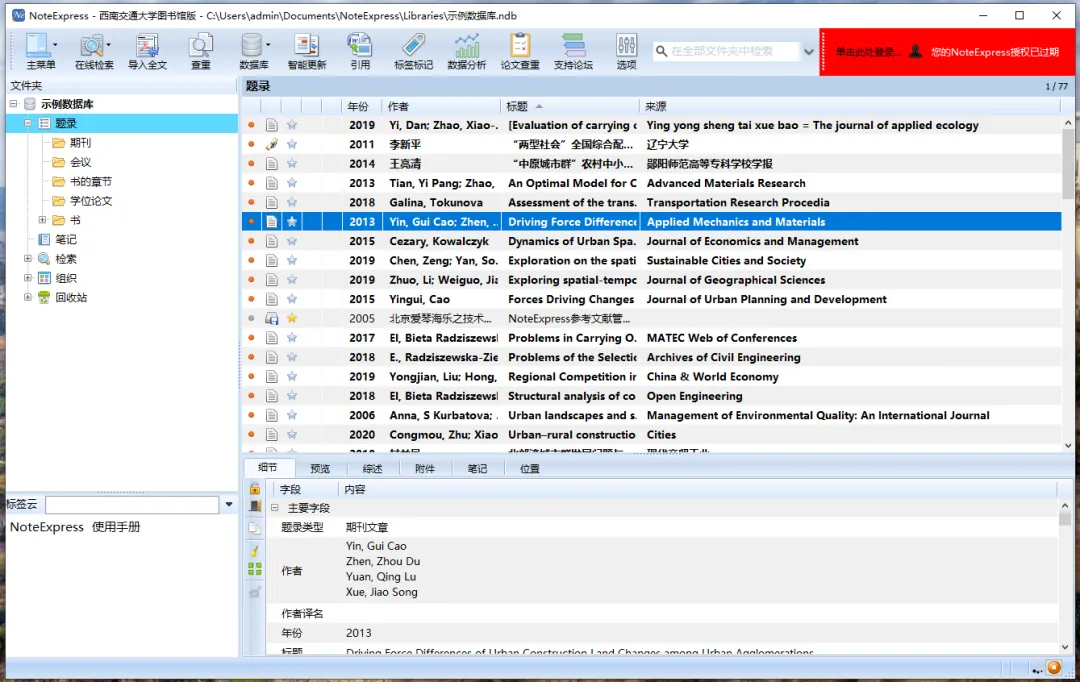Switch to the 综述 tab
The height and width of the screenshot is (682, 1080).
[373, 468]
